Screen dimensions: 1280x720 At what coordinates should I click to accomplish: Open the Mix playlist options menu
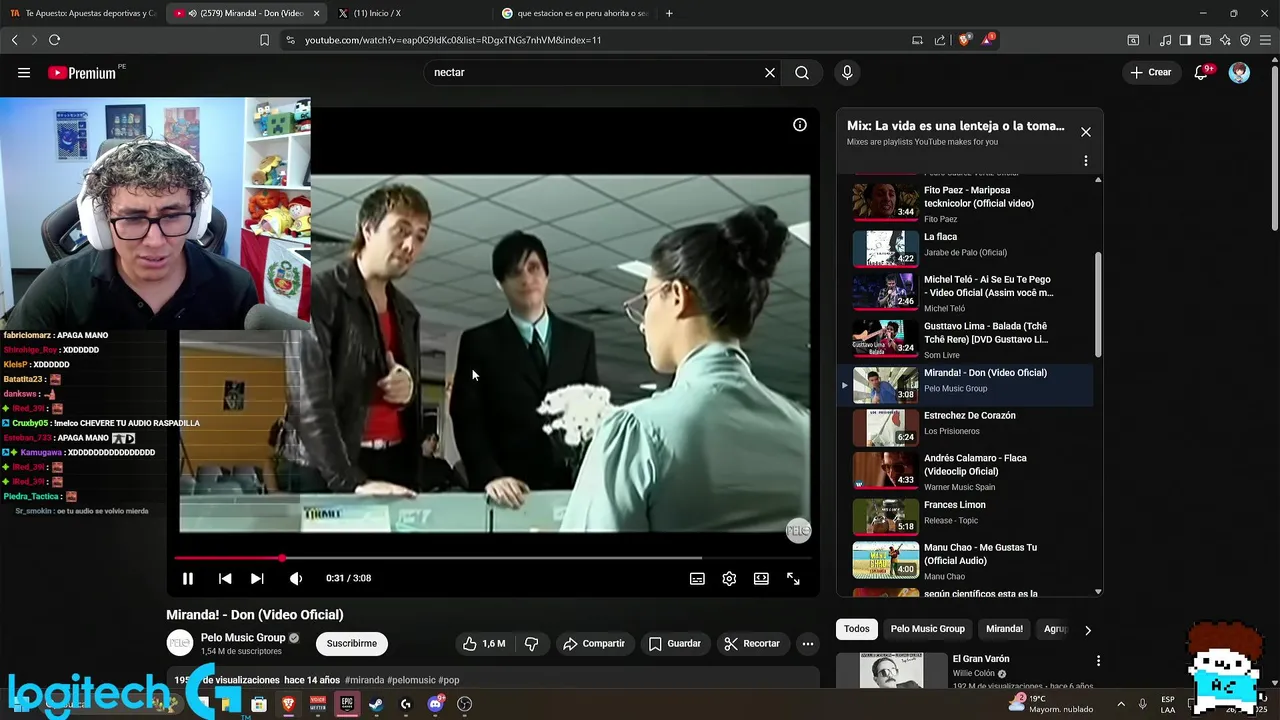[1086, 161]
